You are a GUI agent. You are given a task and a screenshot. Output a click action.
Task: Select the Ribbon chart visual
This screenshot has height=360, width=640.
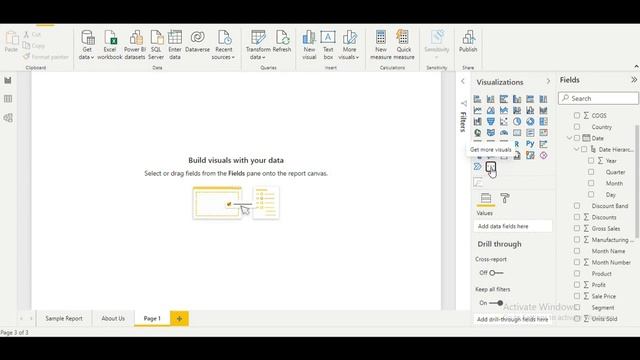pos(543,110)
